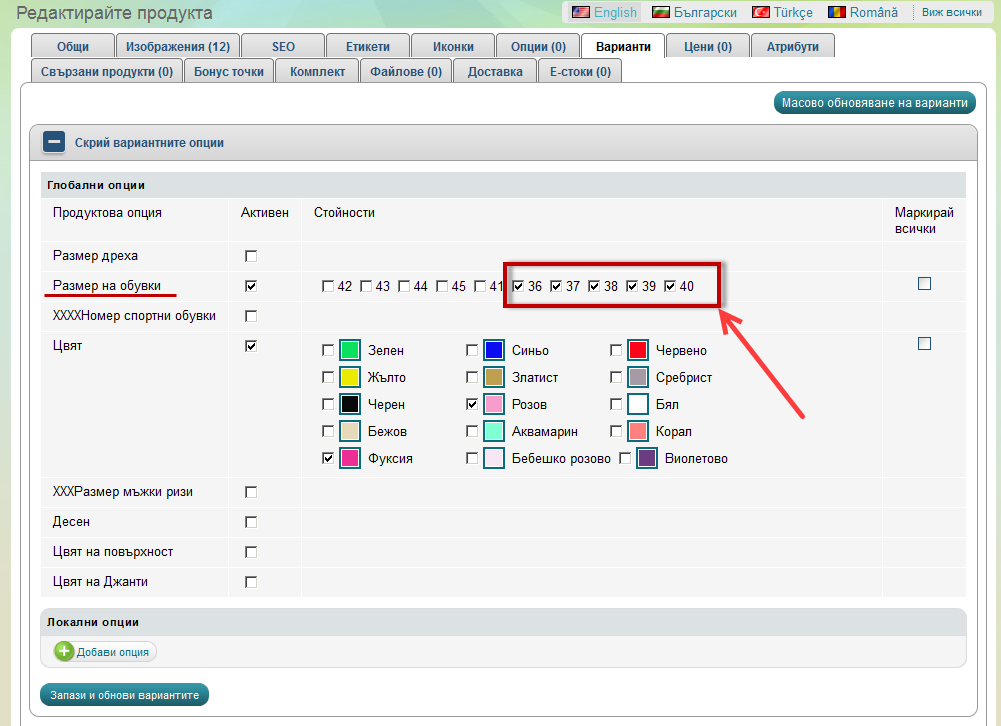1001x726 pixels.
Task: Click Масово обновяване на варианти button
Action: pyautogui.click(x=874, y=103)
